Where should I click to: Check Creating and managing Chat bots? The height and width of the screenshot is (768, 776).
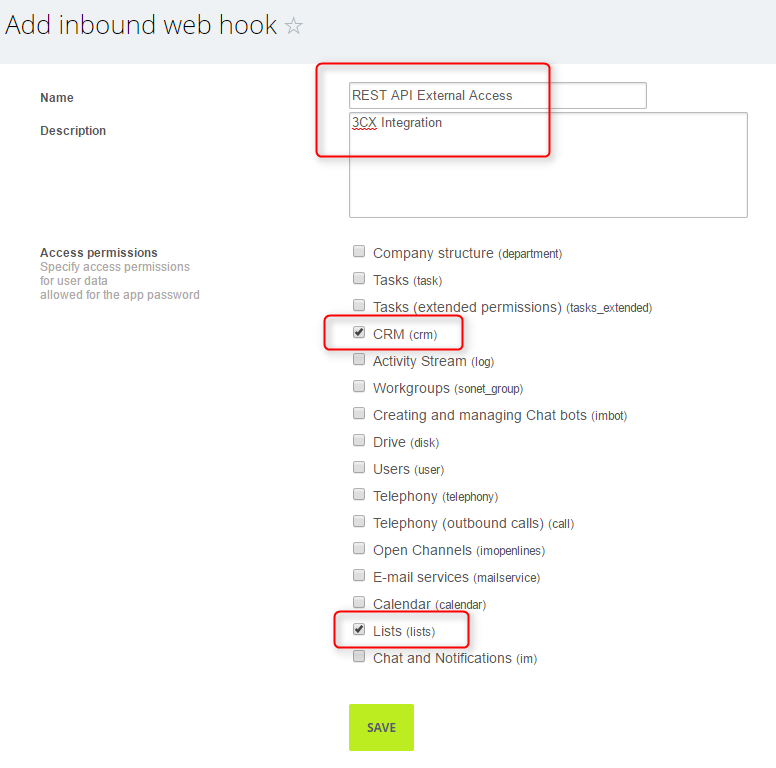[x=359, y=414]
